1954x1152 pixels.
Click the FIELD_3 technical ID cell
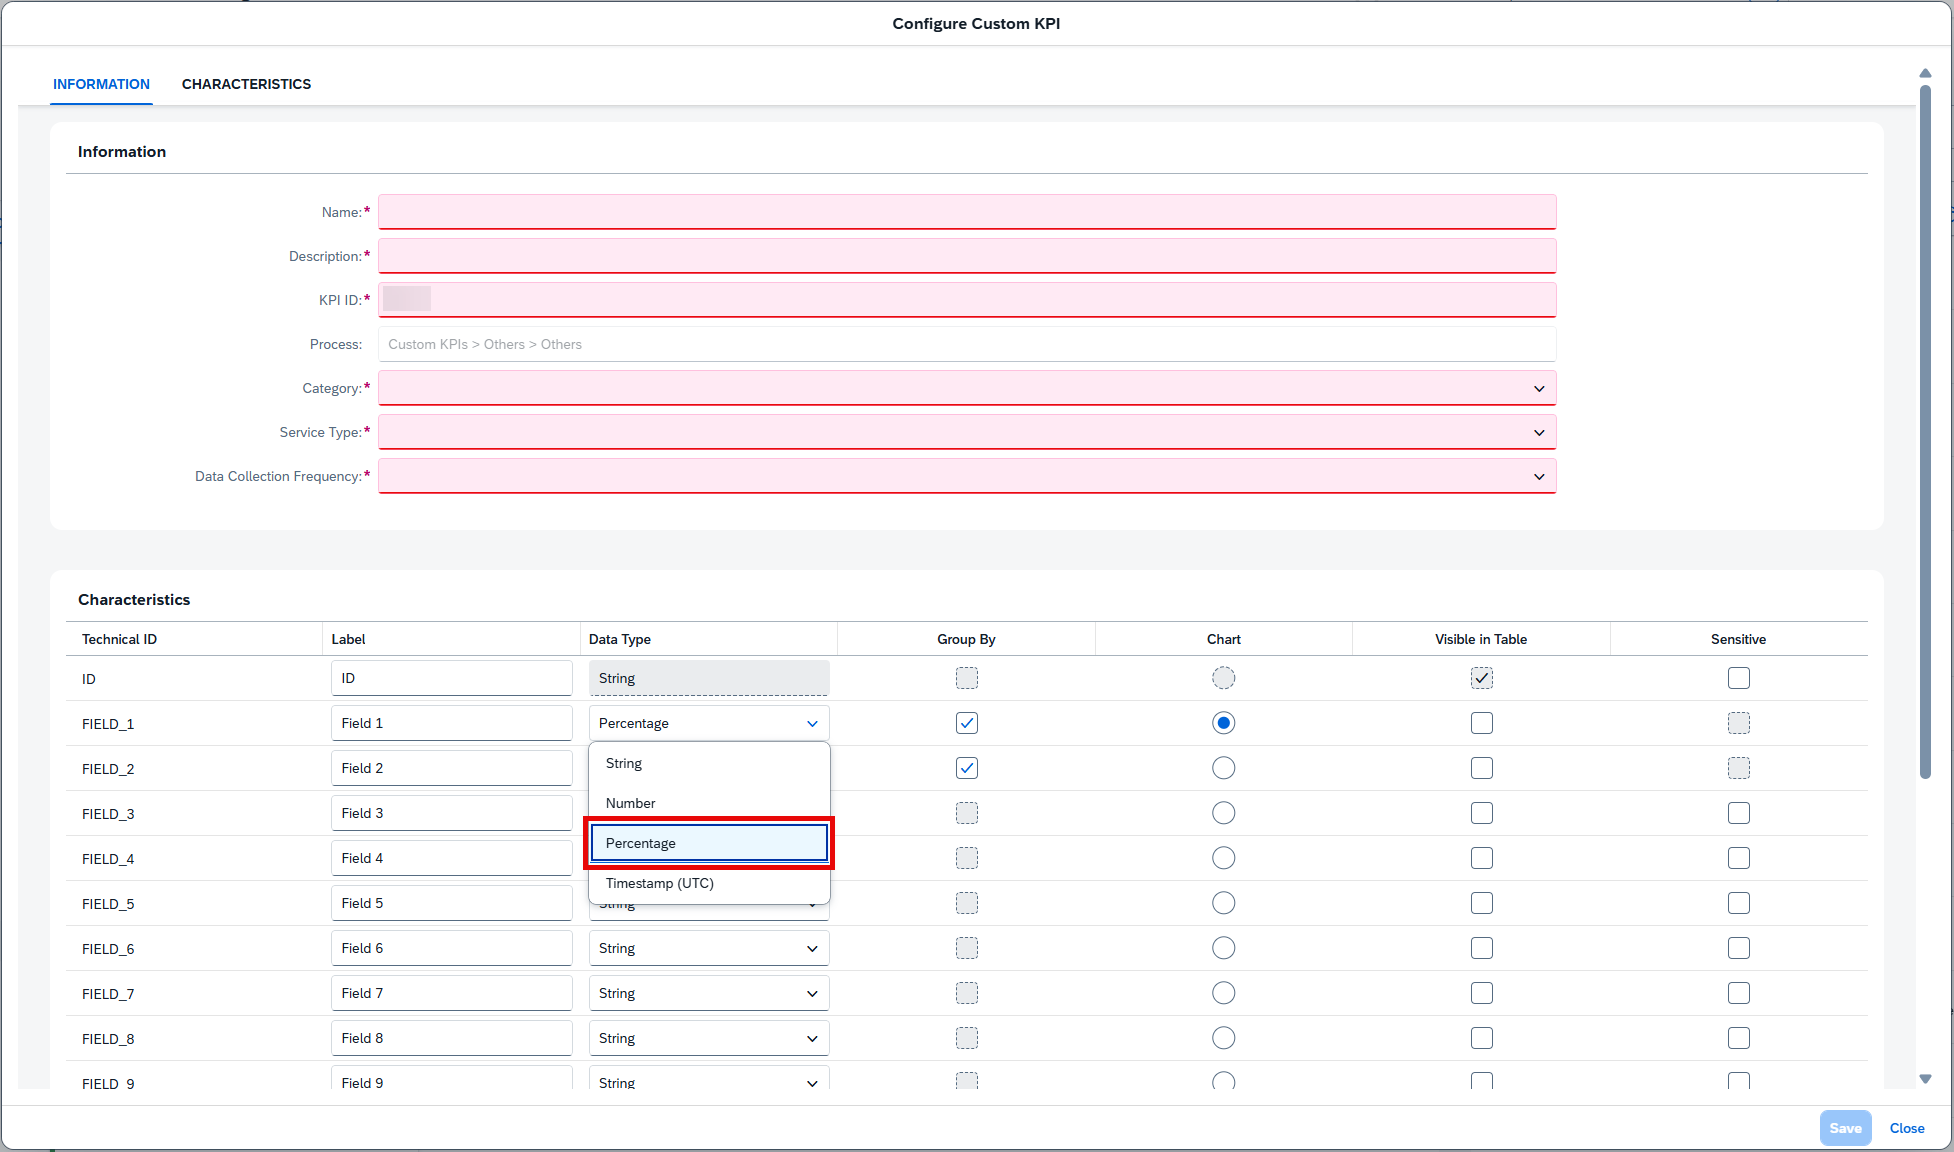(x=108, y=814)
